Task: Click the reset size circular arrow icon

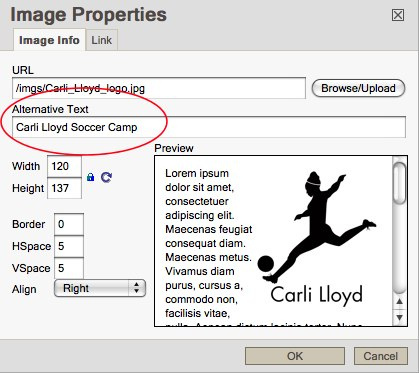Action: [x=106, y=177]
